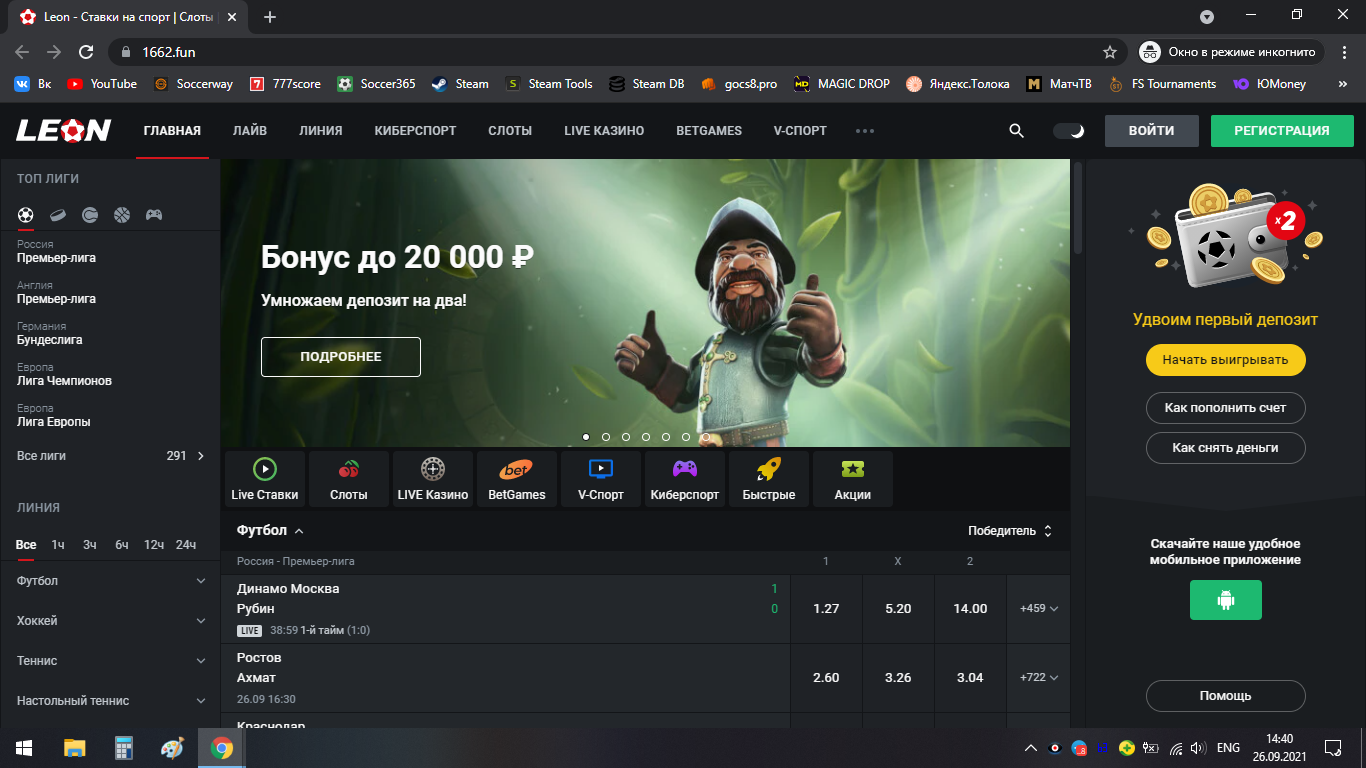This screenshot has height=768, width=1366.
Task: Open Windows Start menu
Action: pos(24,748)
